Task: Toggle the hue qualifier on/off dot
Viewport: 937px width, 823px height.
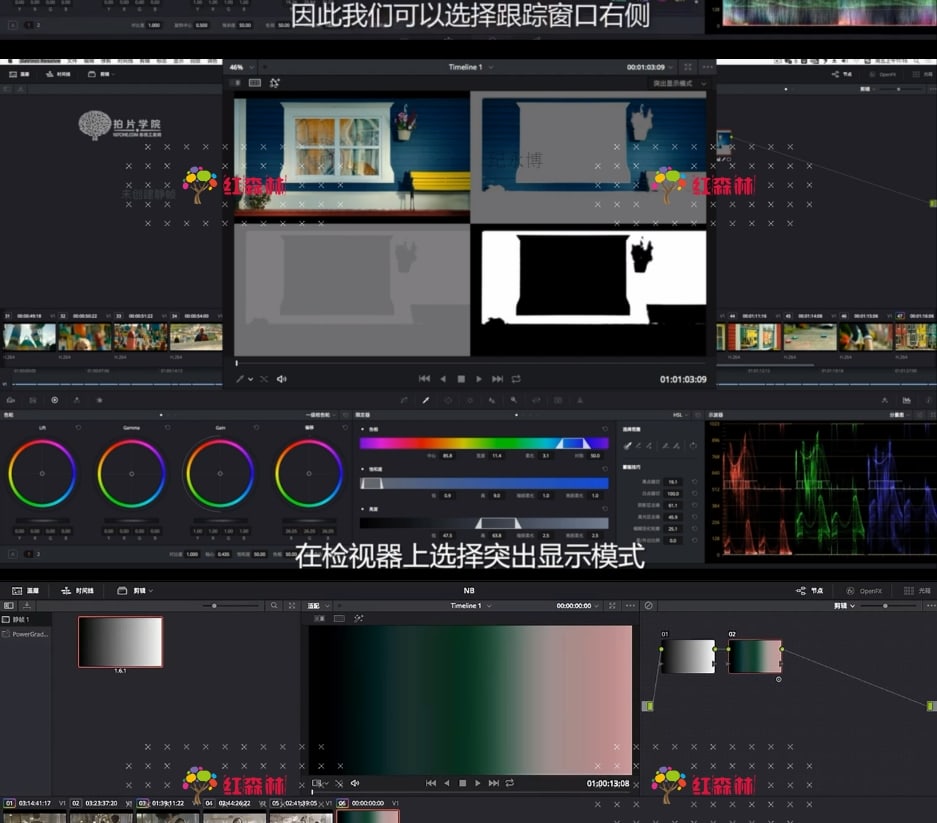Action: [x=363, y=429]
